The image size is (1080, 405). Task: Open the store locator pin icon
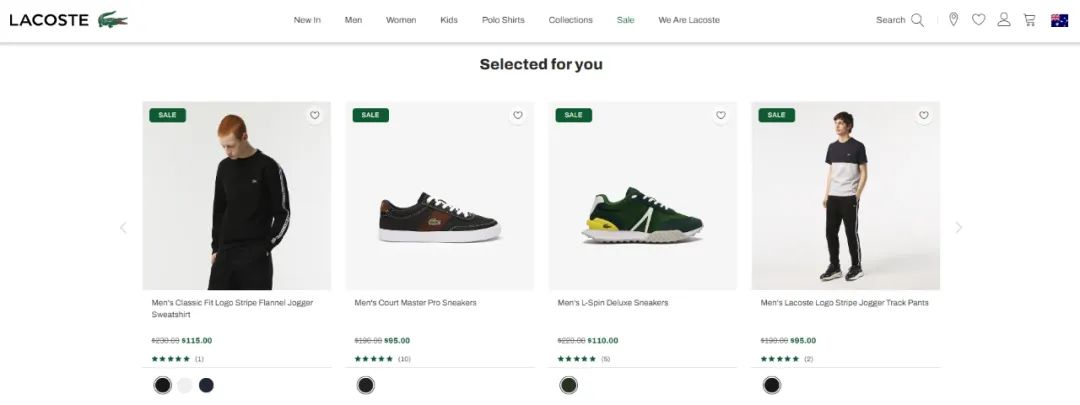coord(953,20)
